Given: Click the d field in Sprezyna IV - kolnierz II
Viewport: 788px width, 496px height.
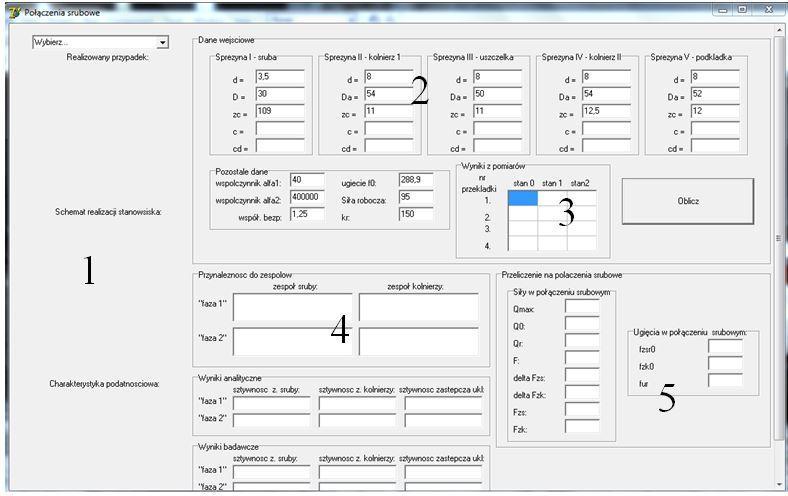Looking at the screenshot, I should click(606, 77).
